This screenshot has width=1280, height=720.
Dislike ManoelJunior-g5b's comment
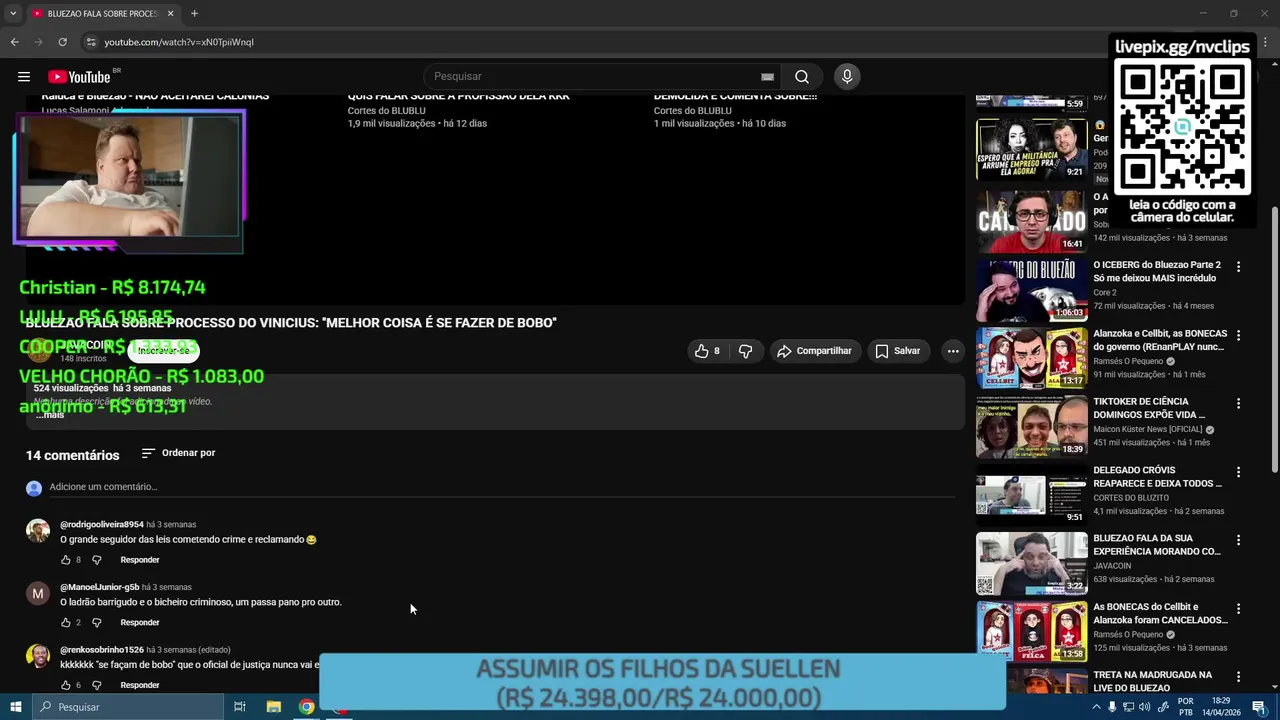coord(97,623)
